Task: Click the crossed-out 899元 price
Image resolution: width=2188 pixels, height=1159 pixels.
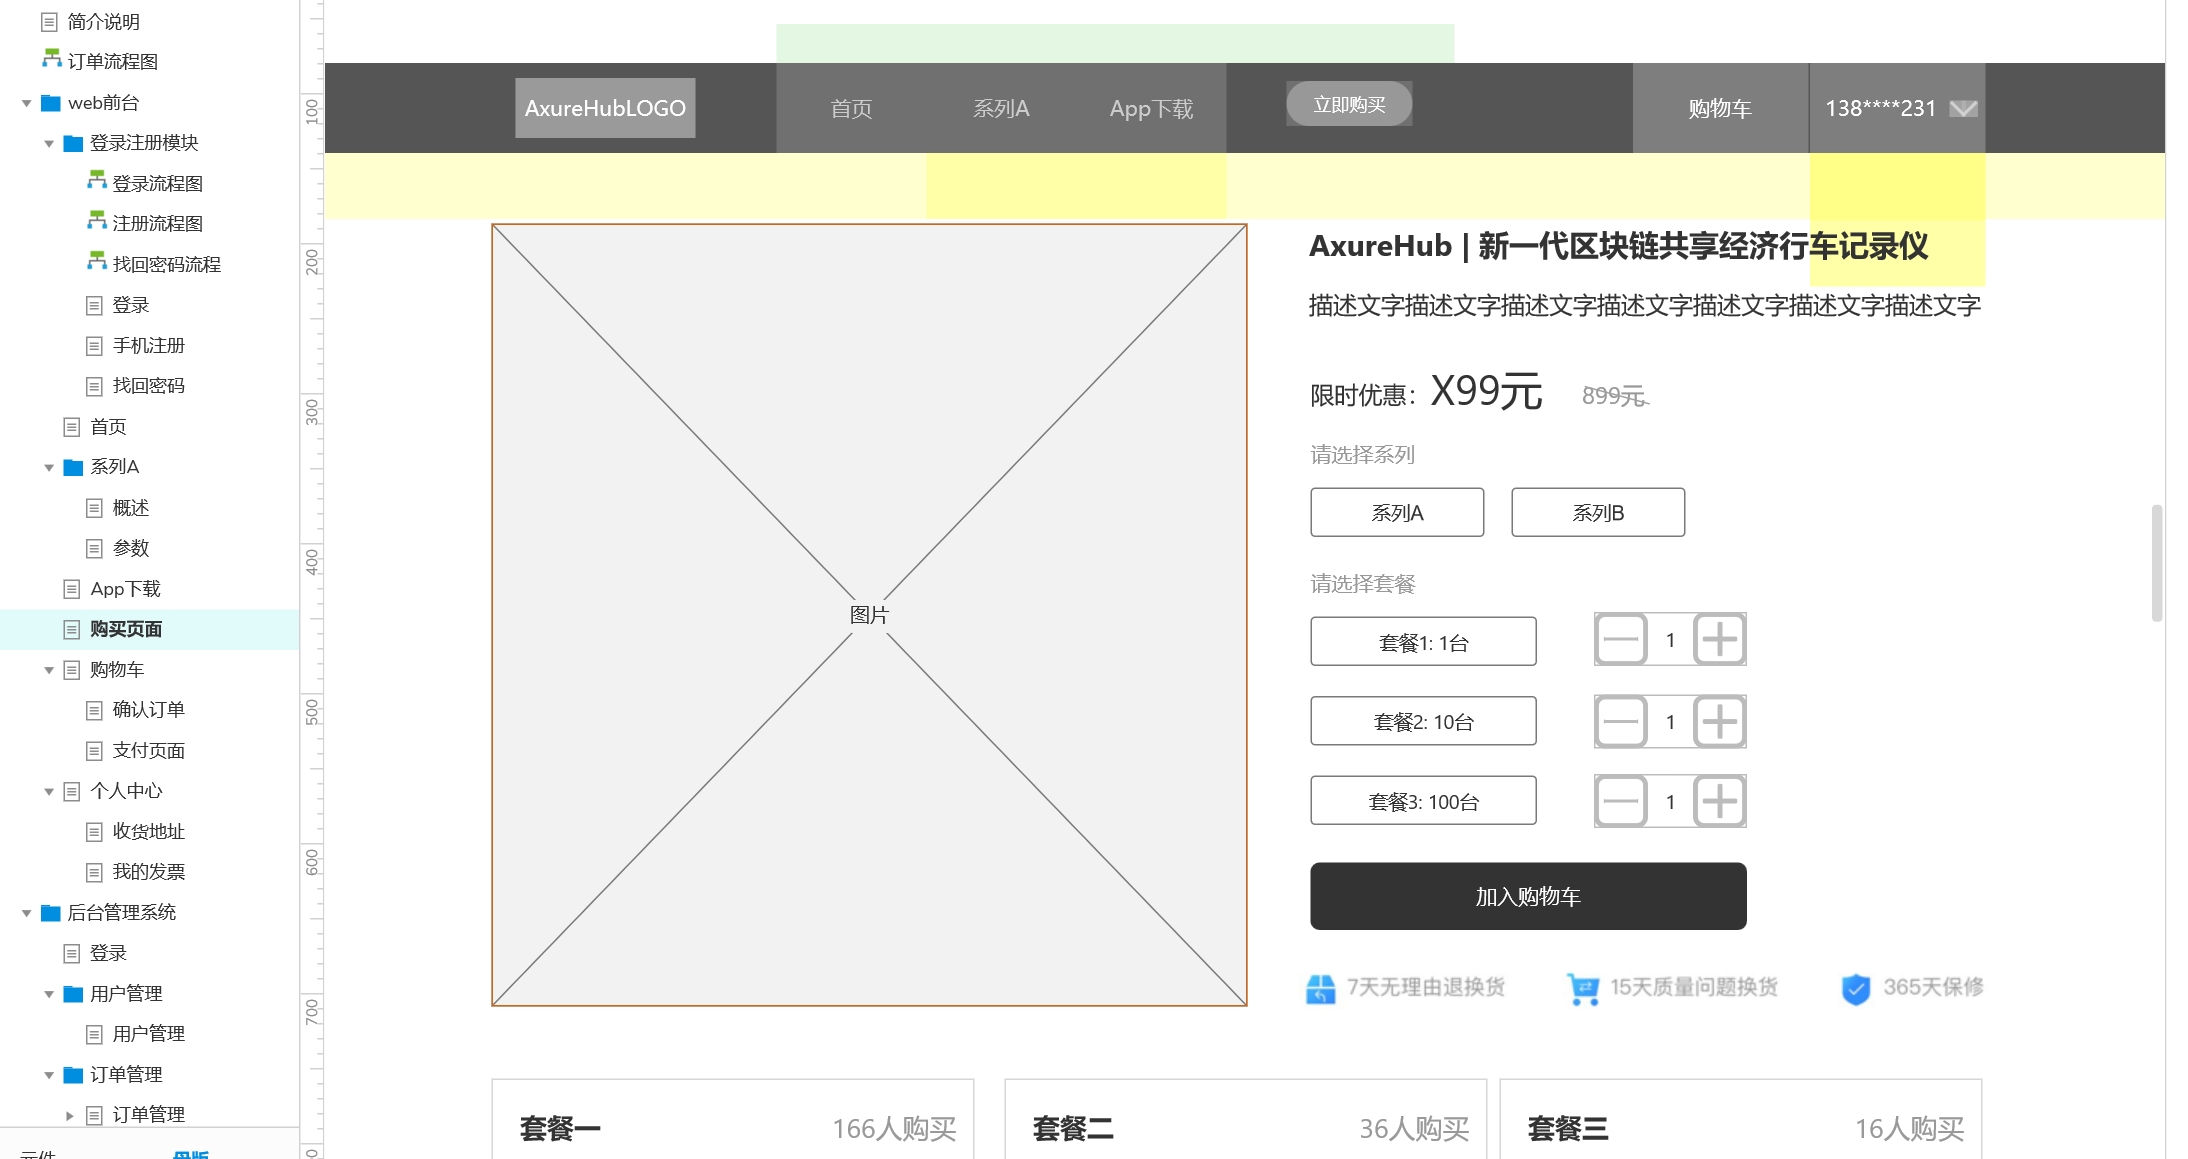Action: [x=1614, y=396]
